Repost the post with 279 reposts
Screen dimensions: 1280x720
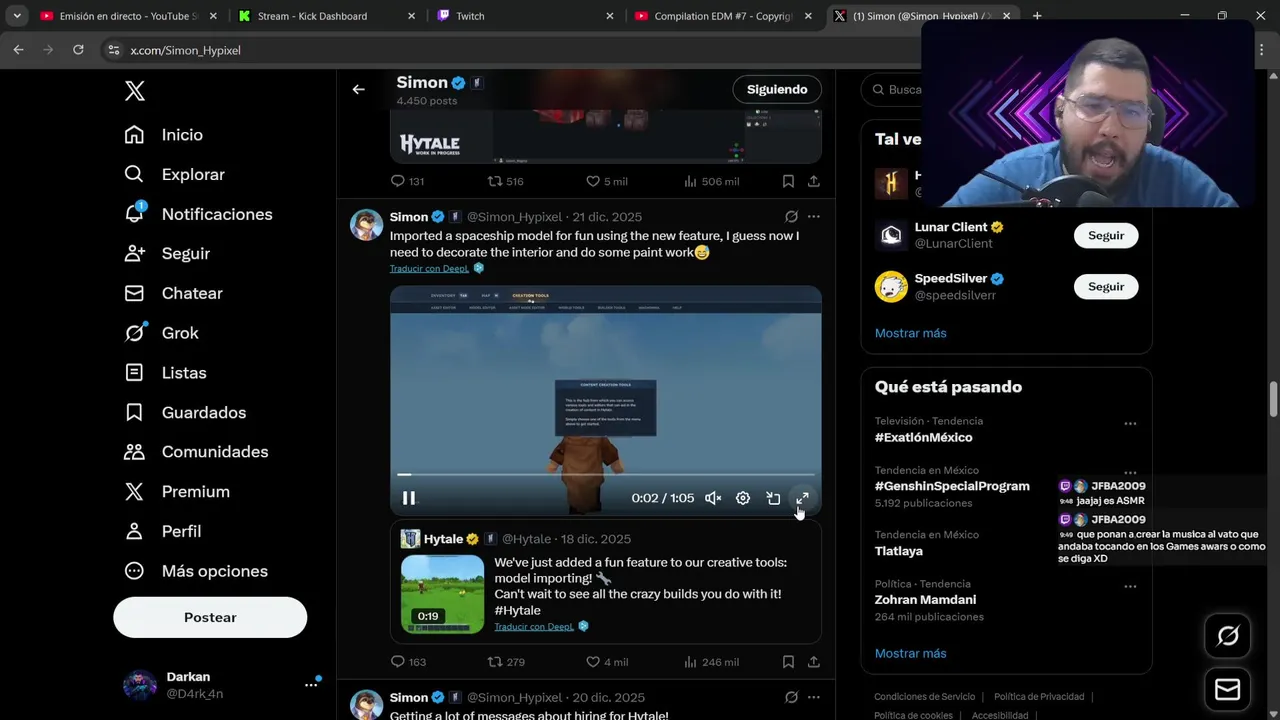(x=506, y=662)
